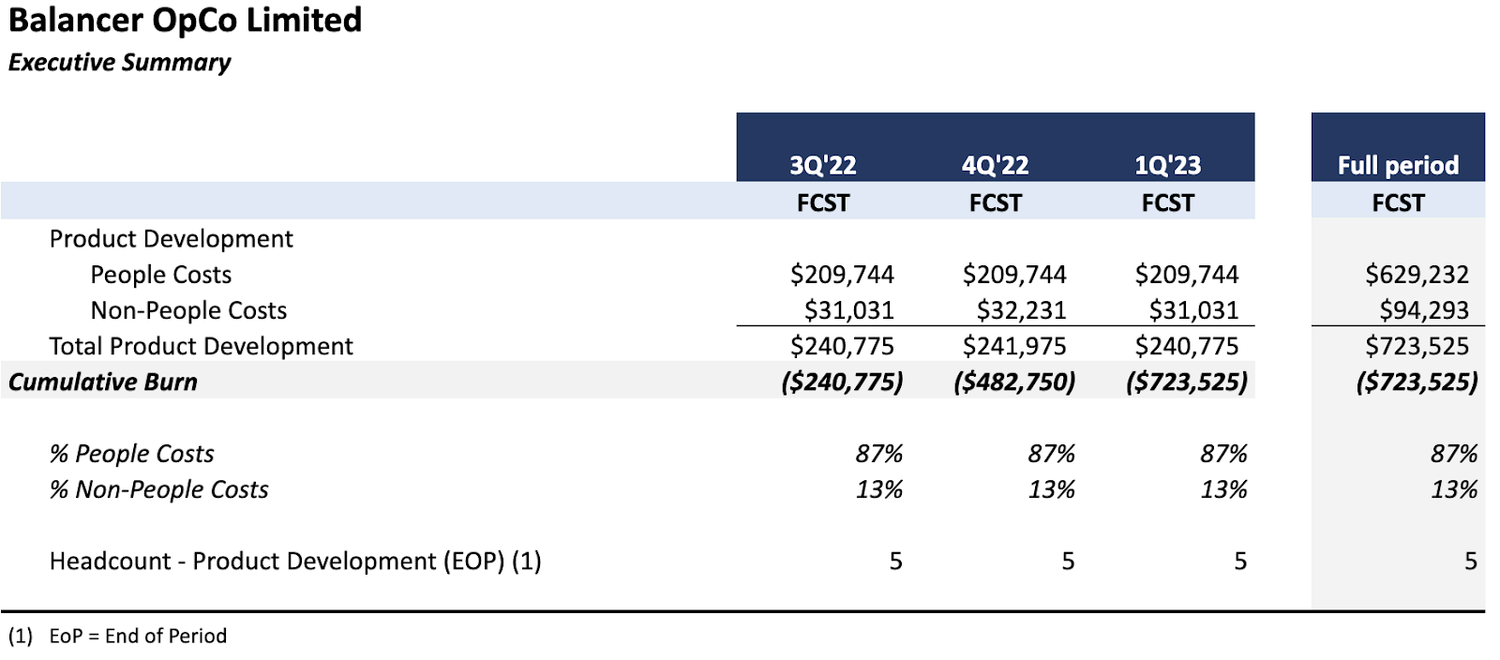Click the % People Costs row label
The height and width of the screenshot is (660, 1500).
click(x=132, y=454)
